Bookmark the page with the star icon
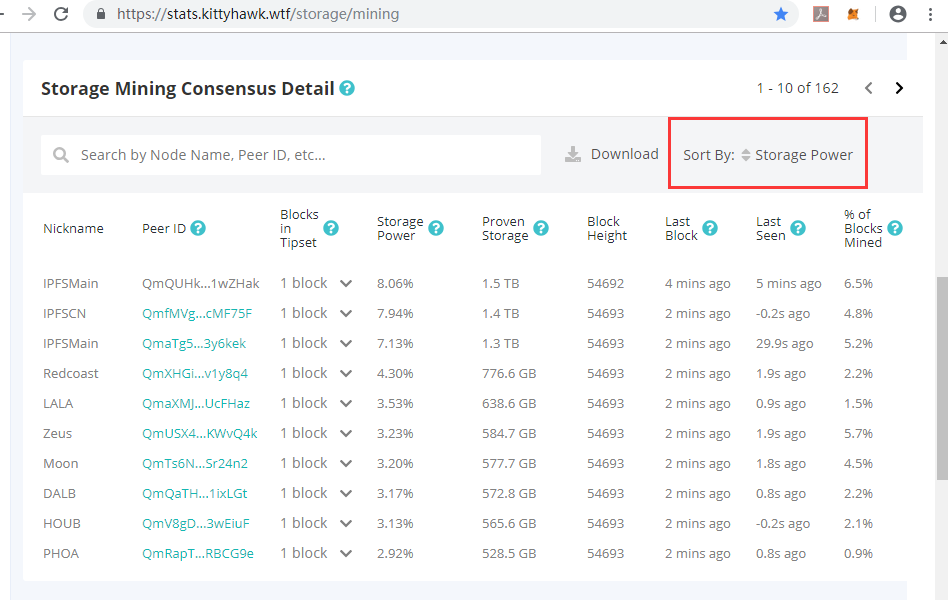The height and width of the screenshot is (600, 948). (x=781, y=14)
